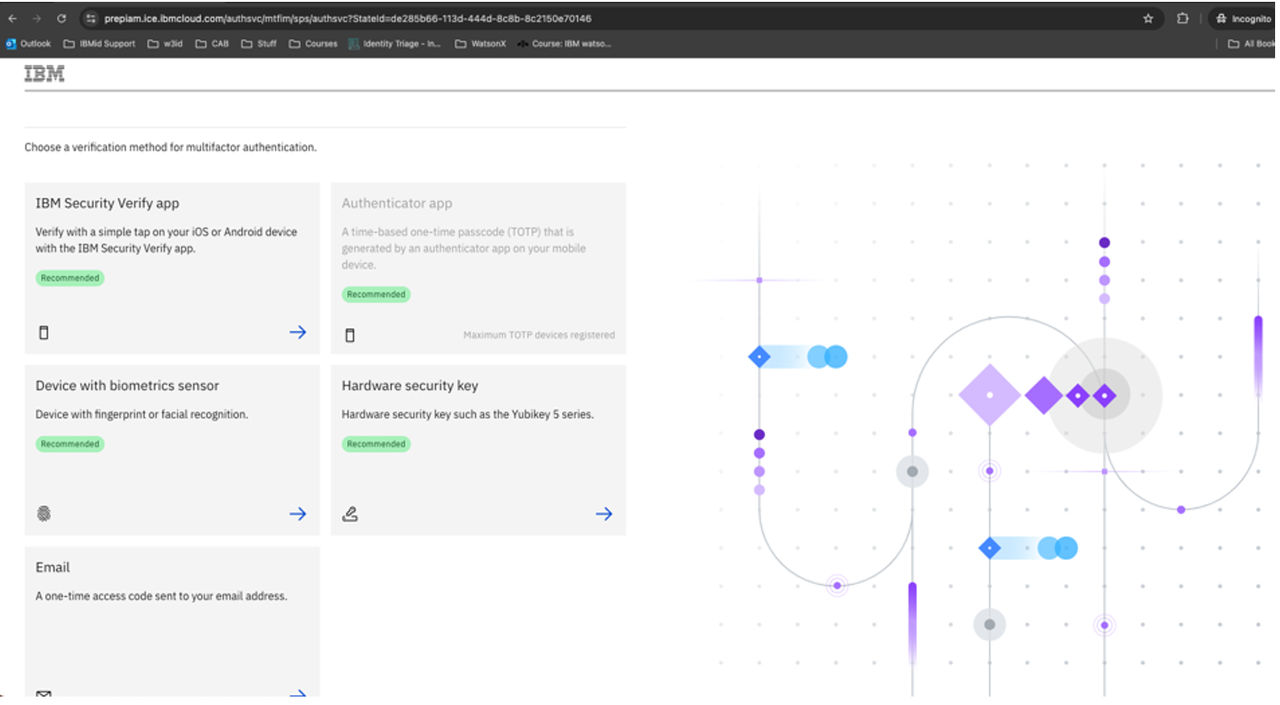Viewport: 1280px width, 705px height.
Task: Click phone icon on Authenticator app card
Action: 349,335
